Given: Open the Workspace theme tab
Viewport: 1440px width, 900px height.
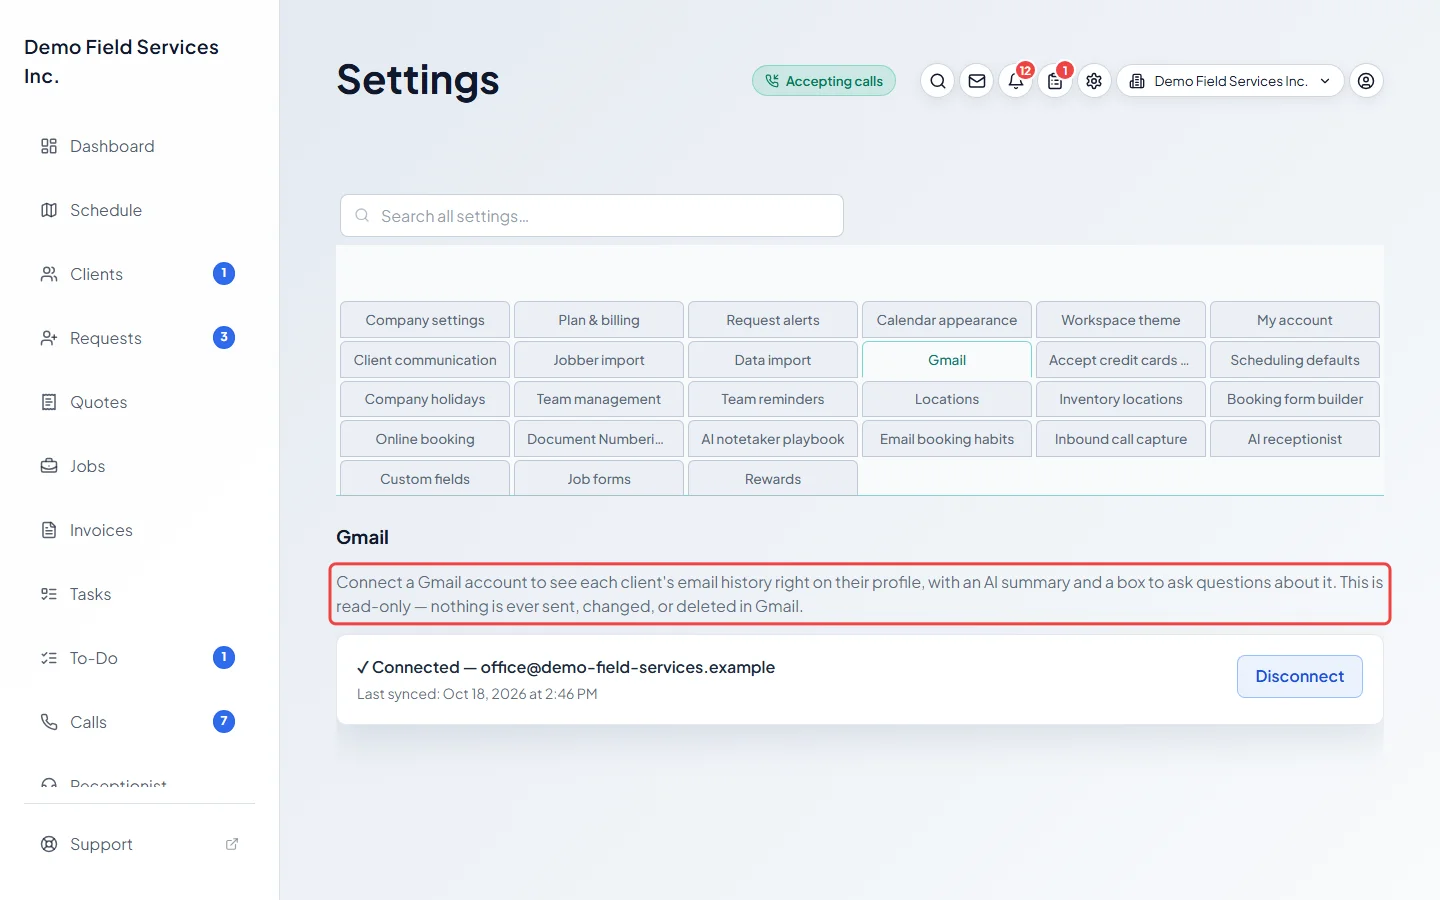Looking at the screenshot, I should pyautogui.click(x=1121, y=320).
